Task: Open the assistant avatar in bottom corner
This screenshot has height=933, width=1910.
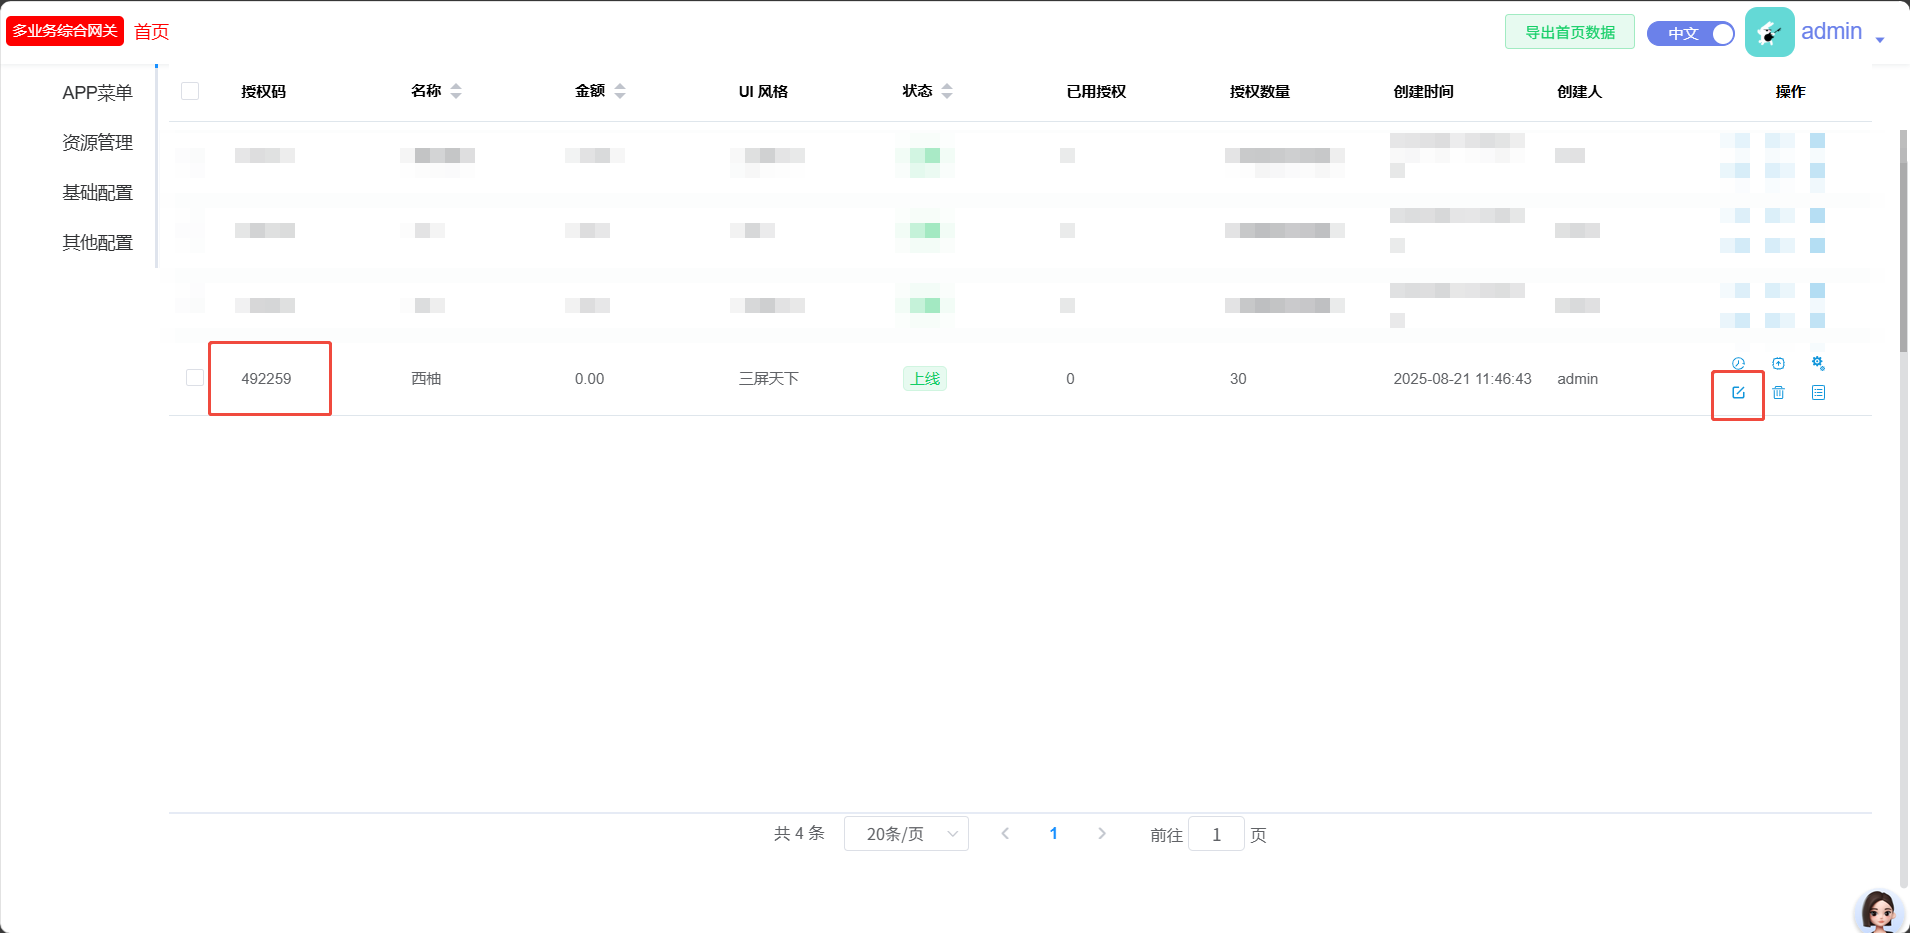Action: coord(1878,911)
